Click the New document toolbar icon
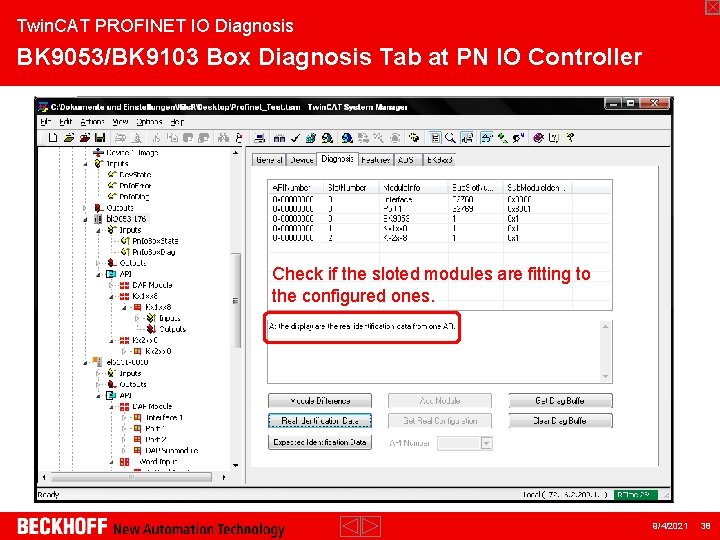Screen dimensions: 720x540 [x=53, y=137]
